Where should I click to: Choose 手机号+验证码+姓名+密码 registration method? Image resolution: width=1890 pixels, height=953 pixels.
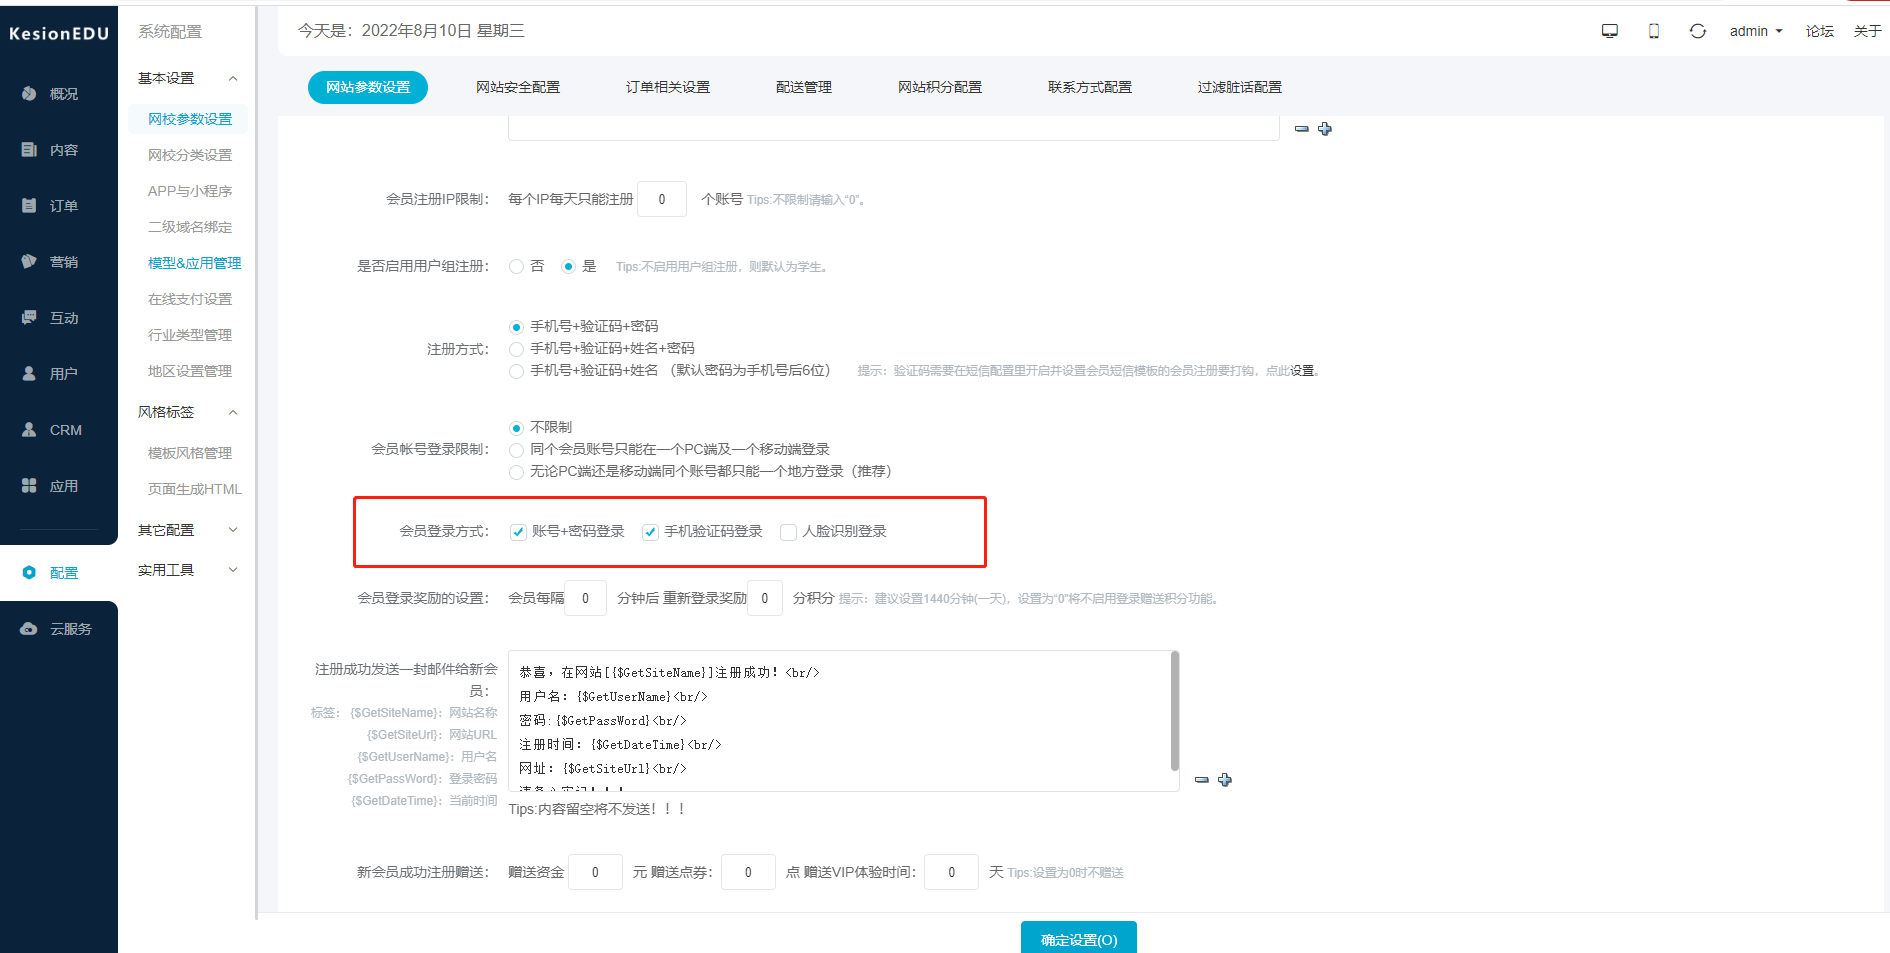516,348
